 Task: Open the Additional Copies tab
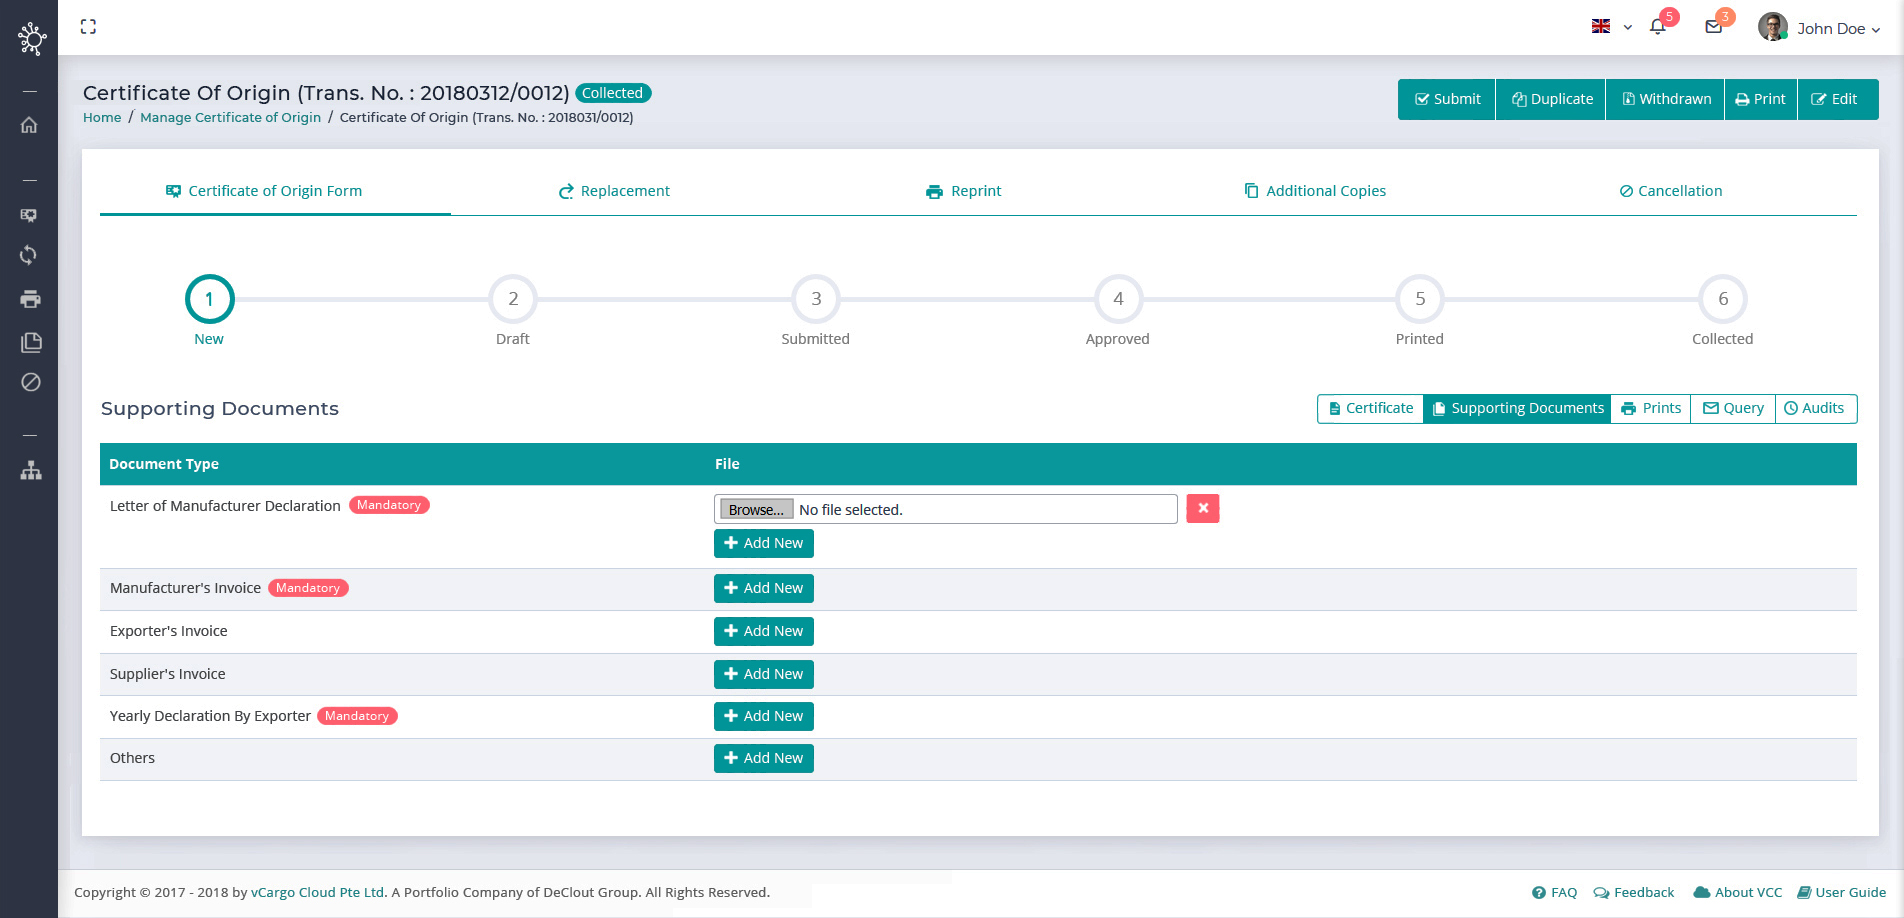pos(1314,191)
